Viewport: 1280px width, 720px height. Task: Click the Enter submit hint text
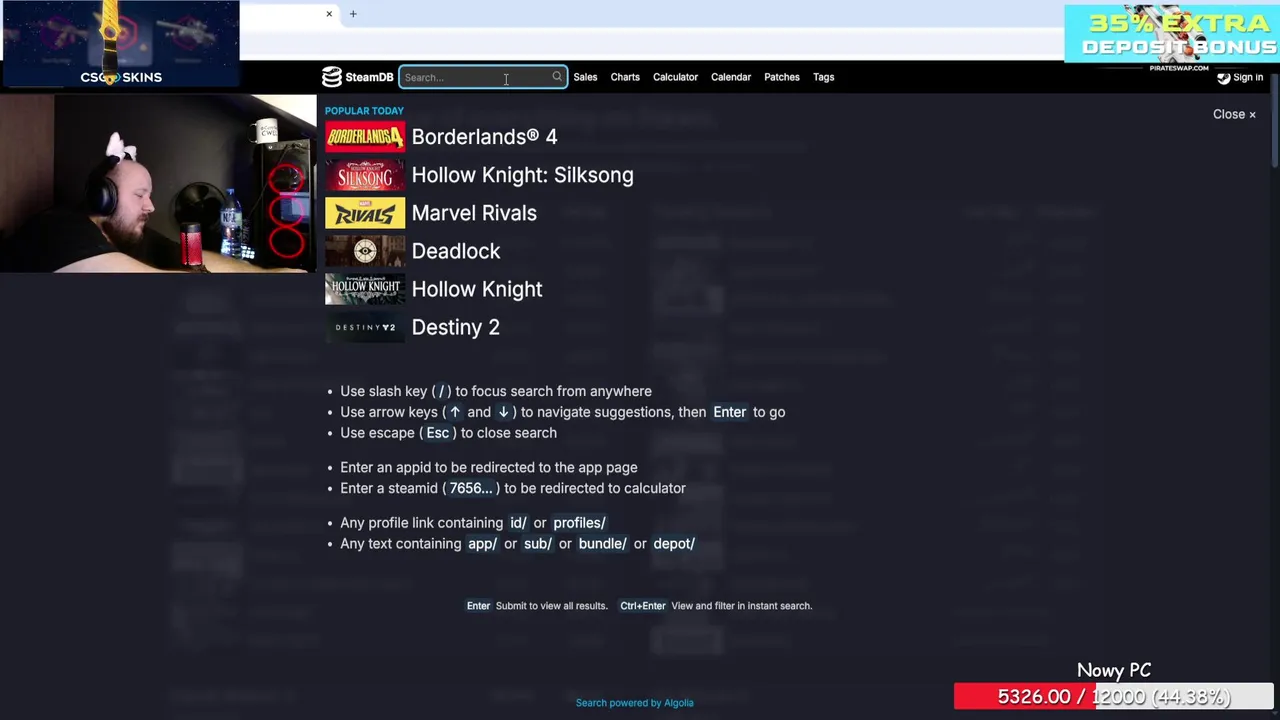point(551,606)
